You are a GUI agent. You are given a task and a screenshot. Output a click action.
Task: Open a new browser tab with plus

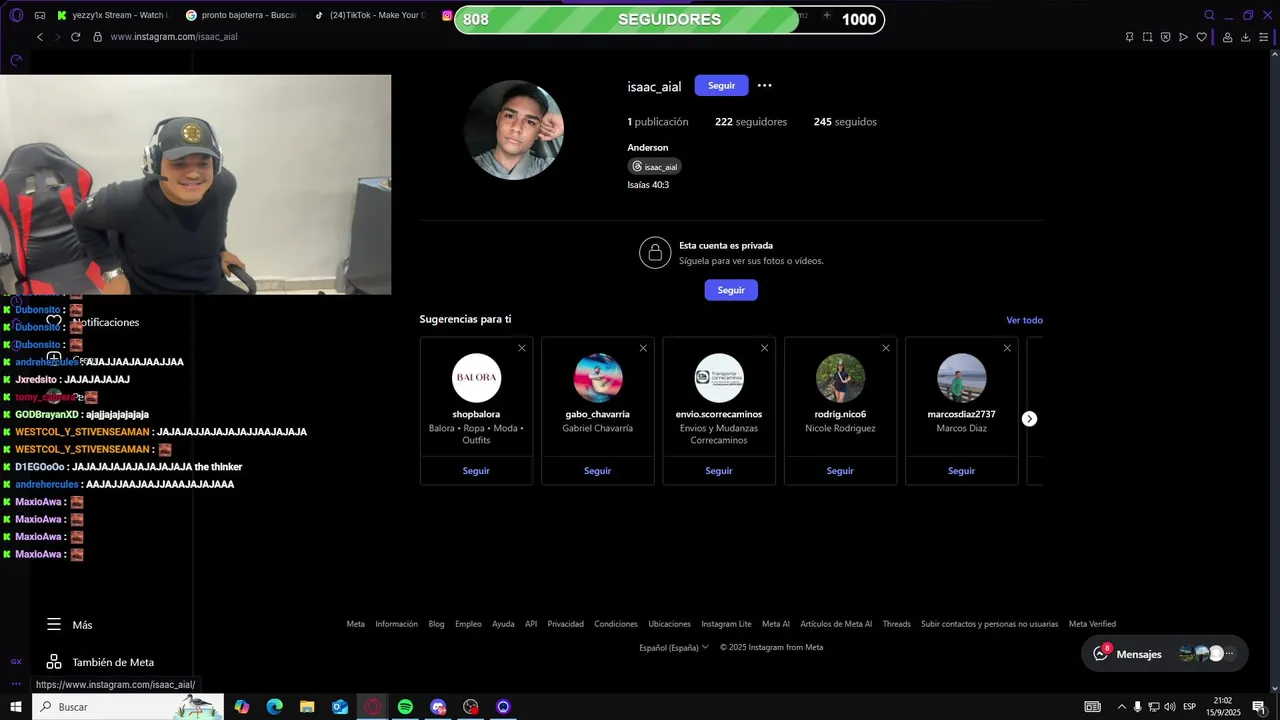[x=827, y=15]
